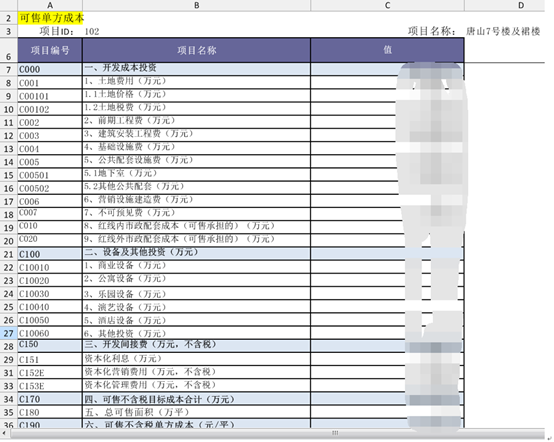This screenshot has height=442, width=554.
Task: Click the left scroll arrow
Action: [4, 433]
